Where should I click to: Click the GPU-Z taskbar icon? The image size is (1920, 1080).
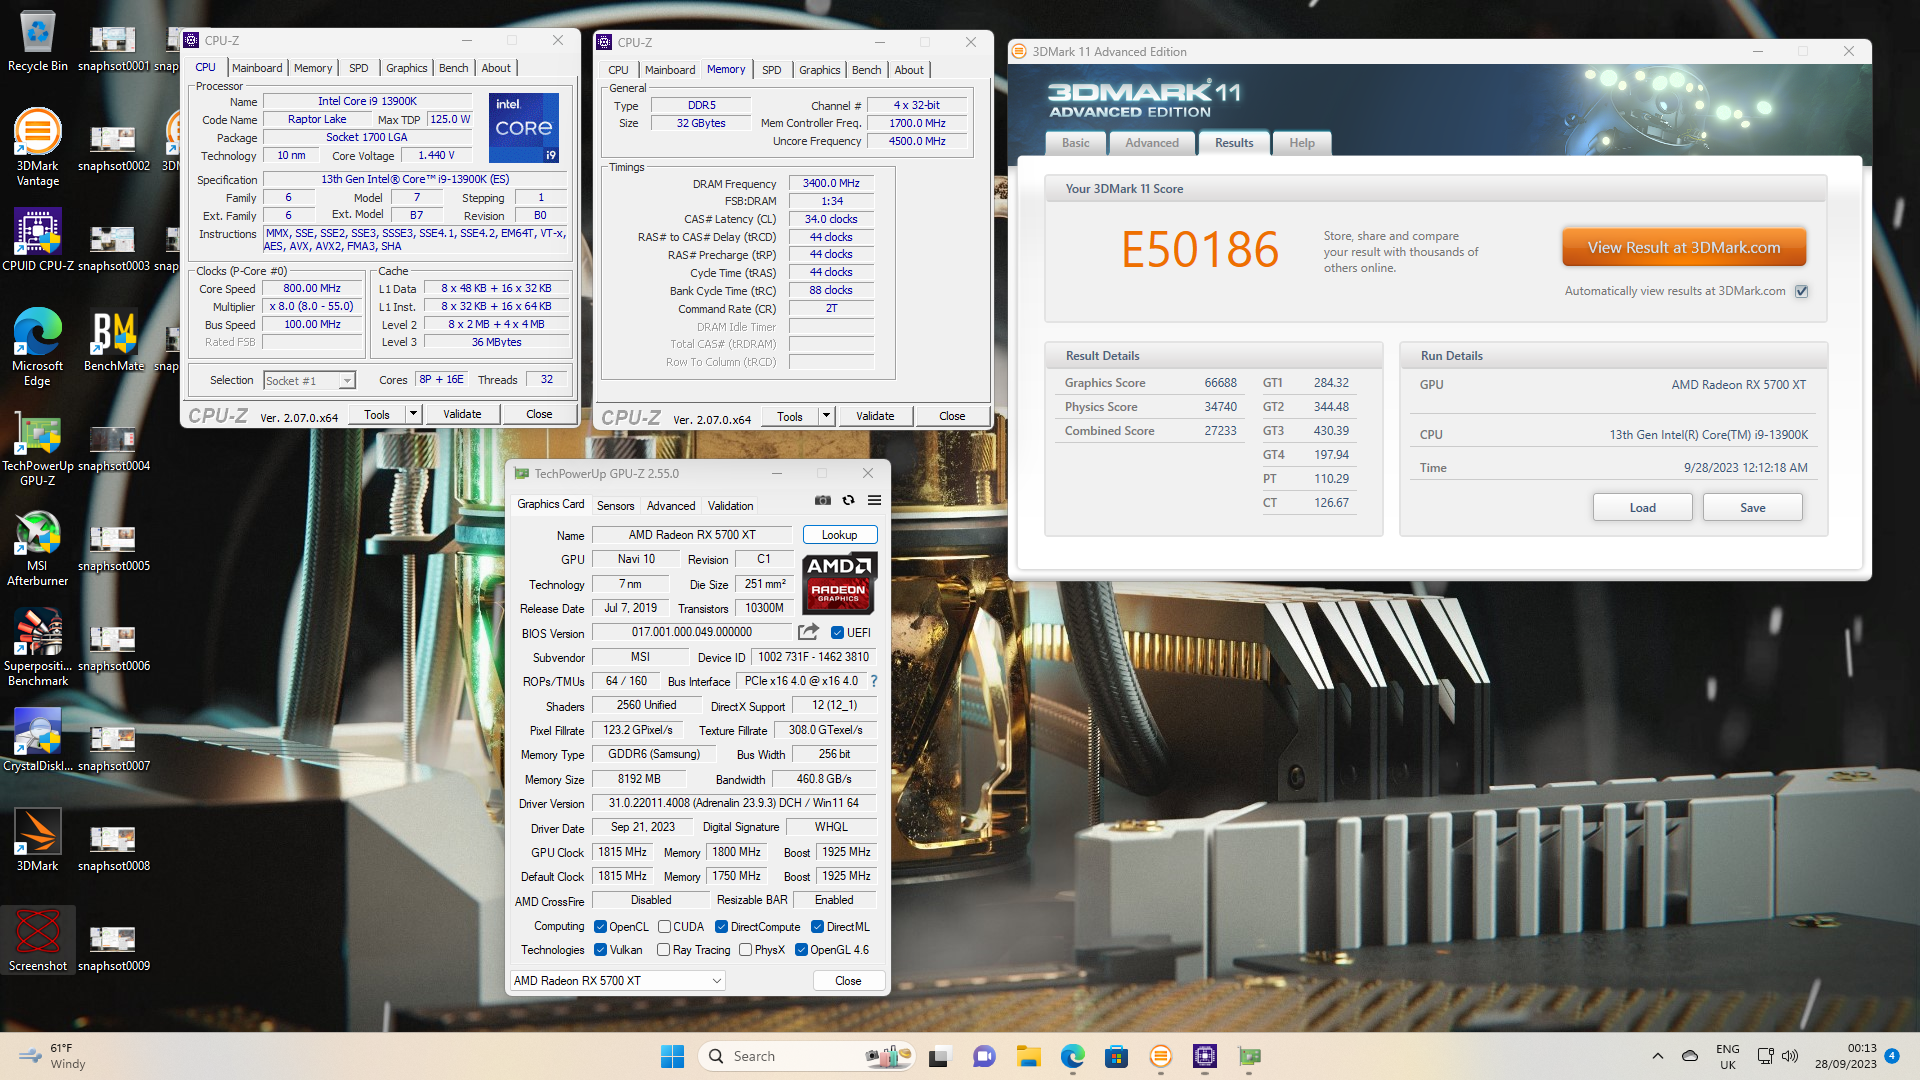[1249, 1056]
